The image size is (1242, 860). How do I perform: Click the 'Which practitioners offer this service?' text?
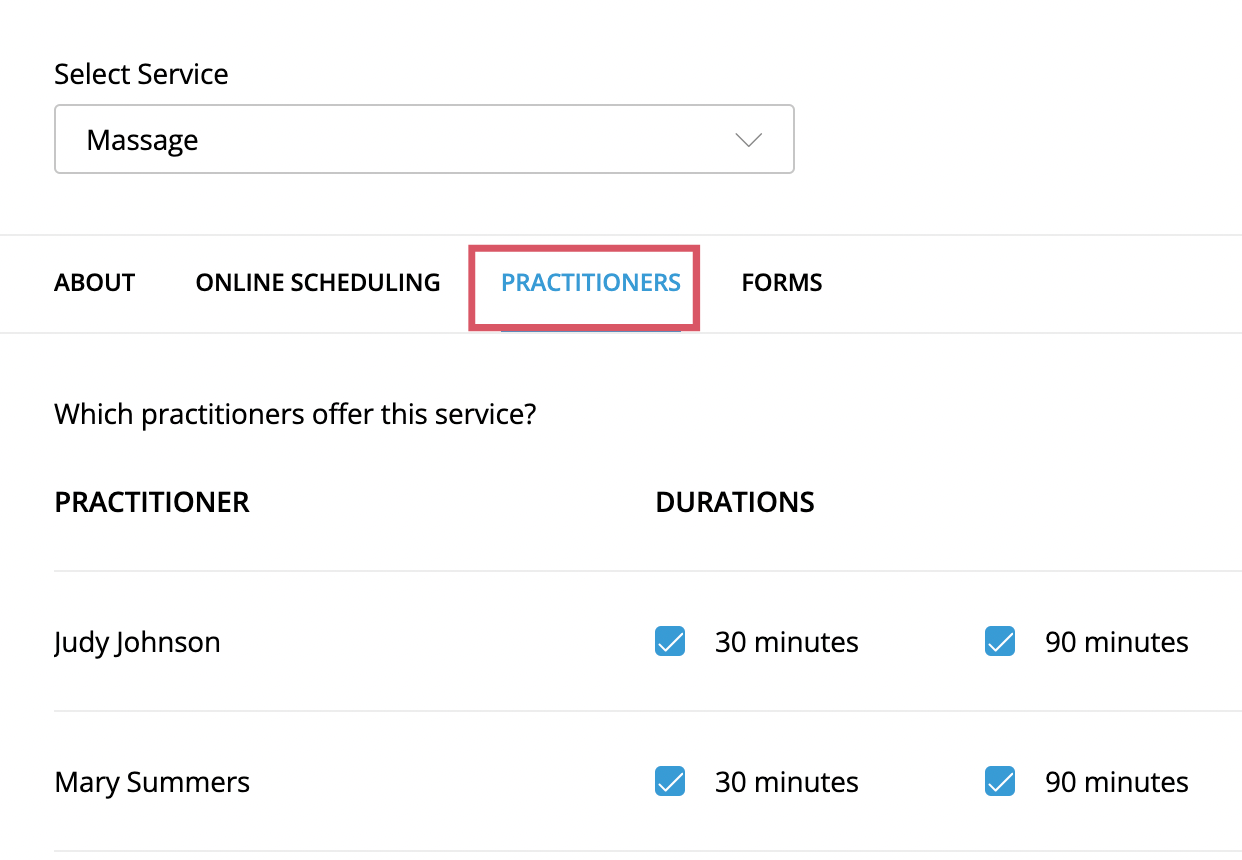[x=296, y=414]
